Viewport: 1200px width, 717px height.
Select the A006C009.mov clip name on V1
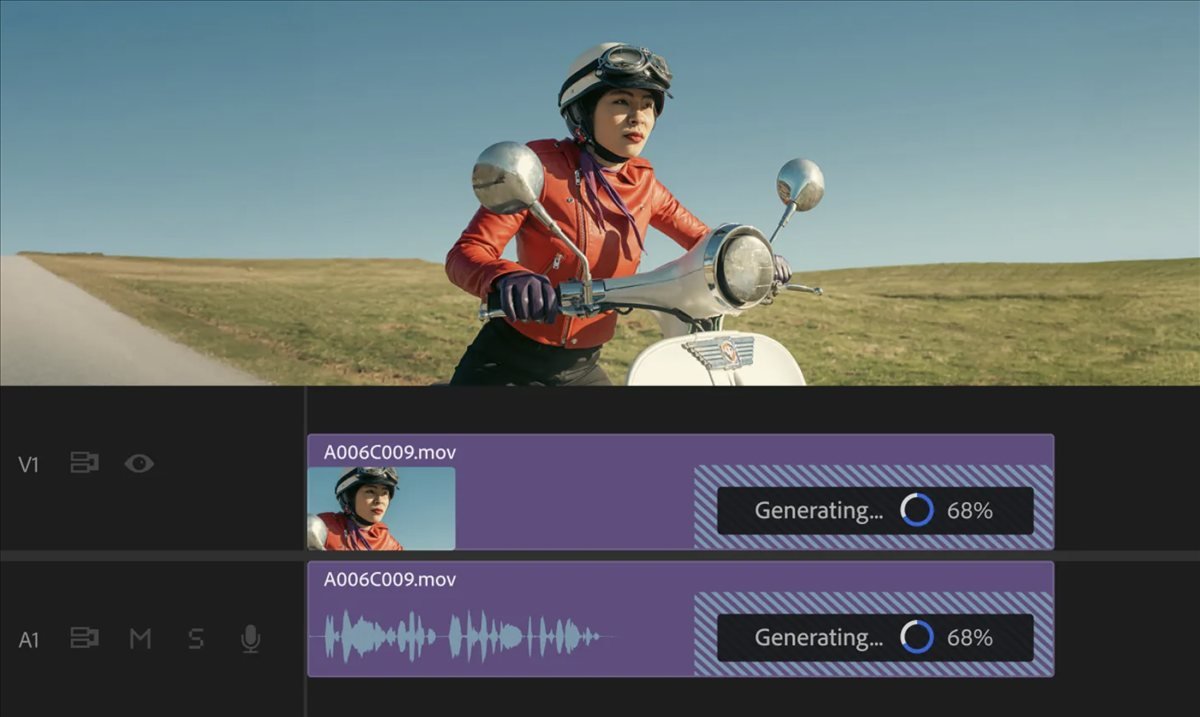389,452
